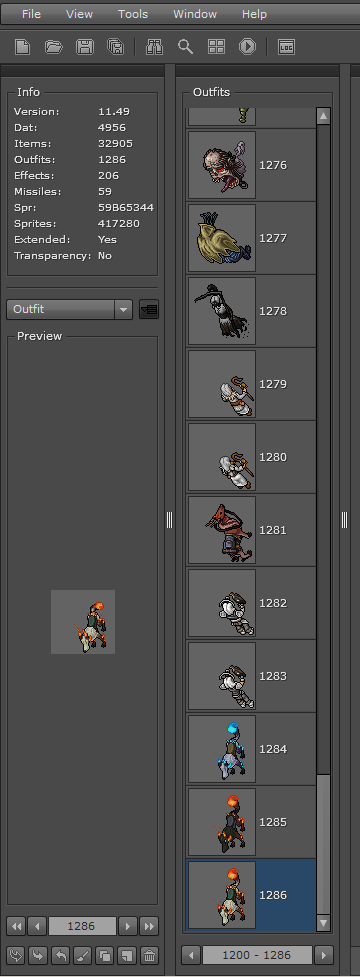Open the Slicer grid icon

[216, 47]
